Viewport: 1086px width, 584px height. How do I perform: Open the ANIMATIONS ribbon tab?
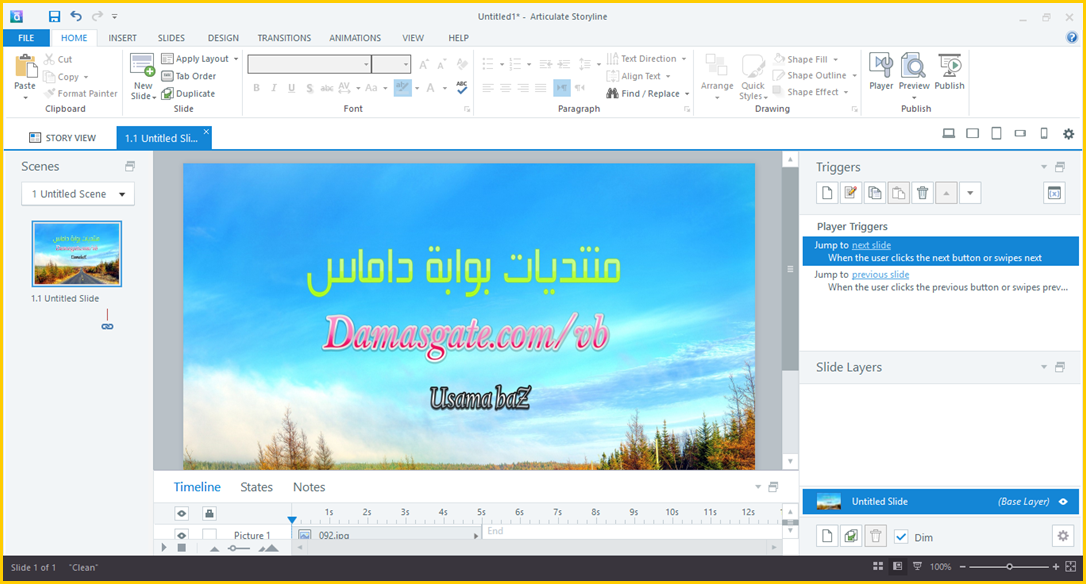point(355,38)
